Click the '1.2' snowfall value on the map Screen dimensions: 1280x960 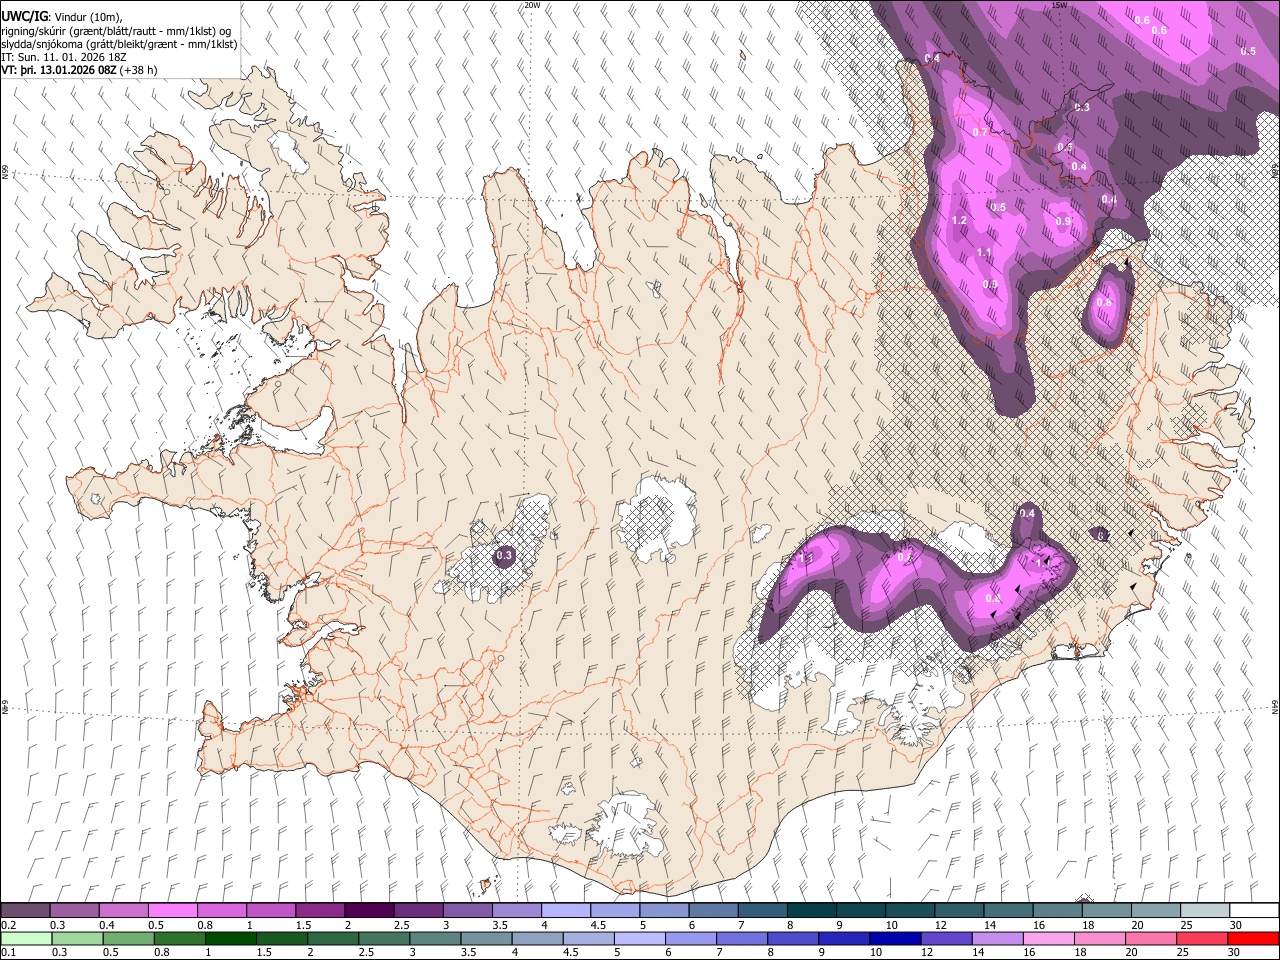(959, 221)
